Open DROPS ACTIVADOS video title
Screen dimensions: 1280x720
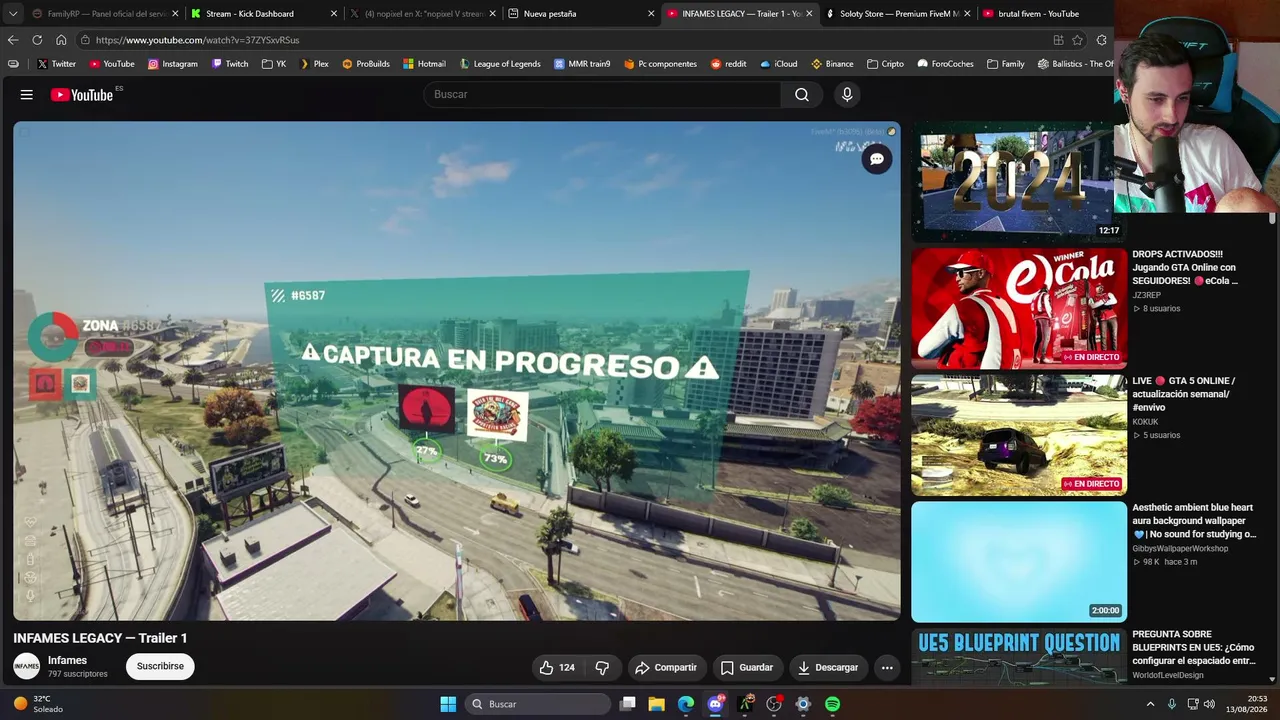(x=1185, y=268)
